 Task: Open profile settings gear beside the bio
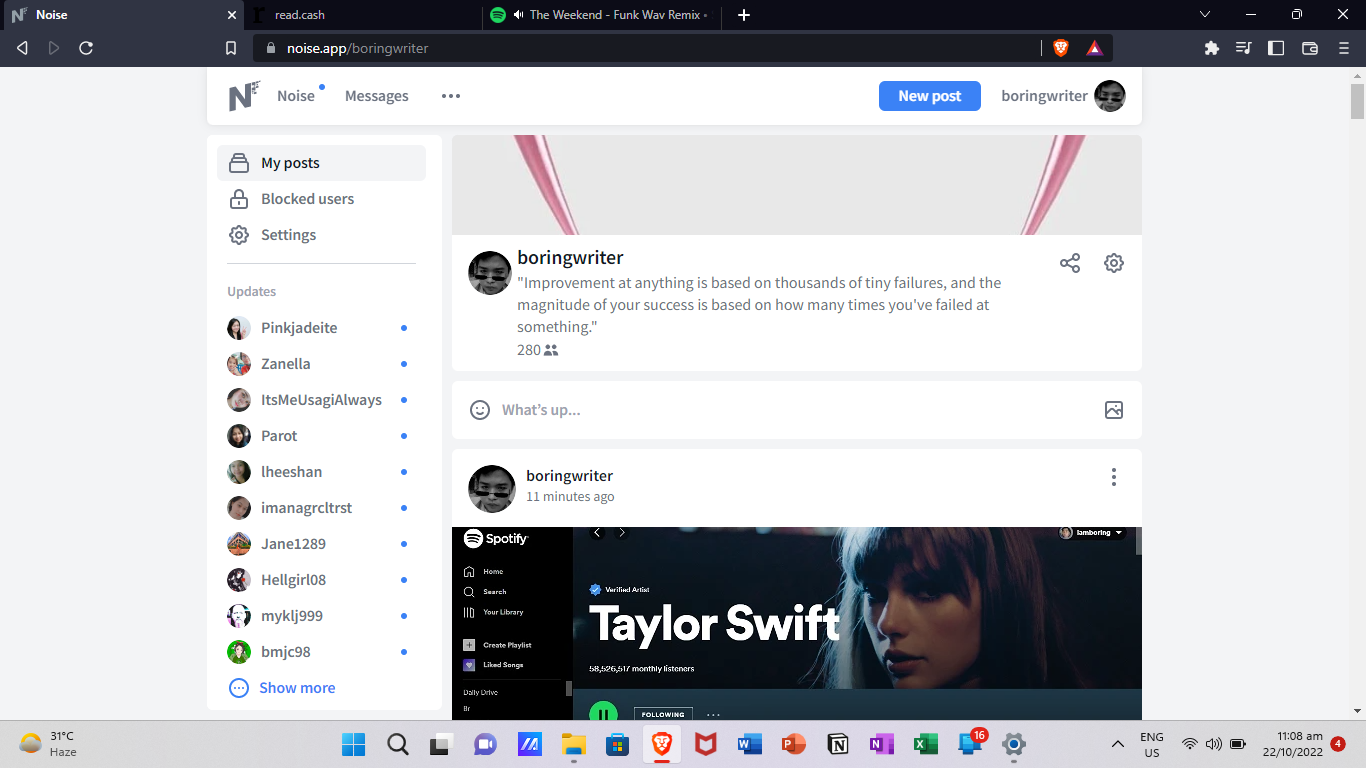coord(1114,263)
